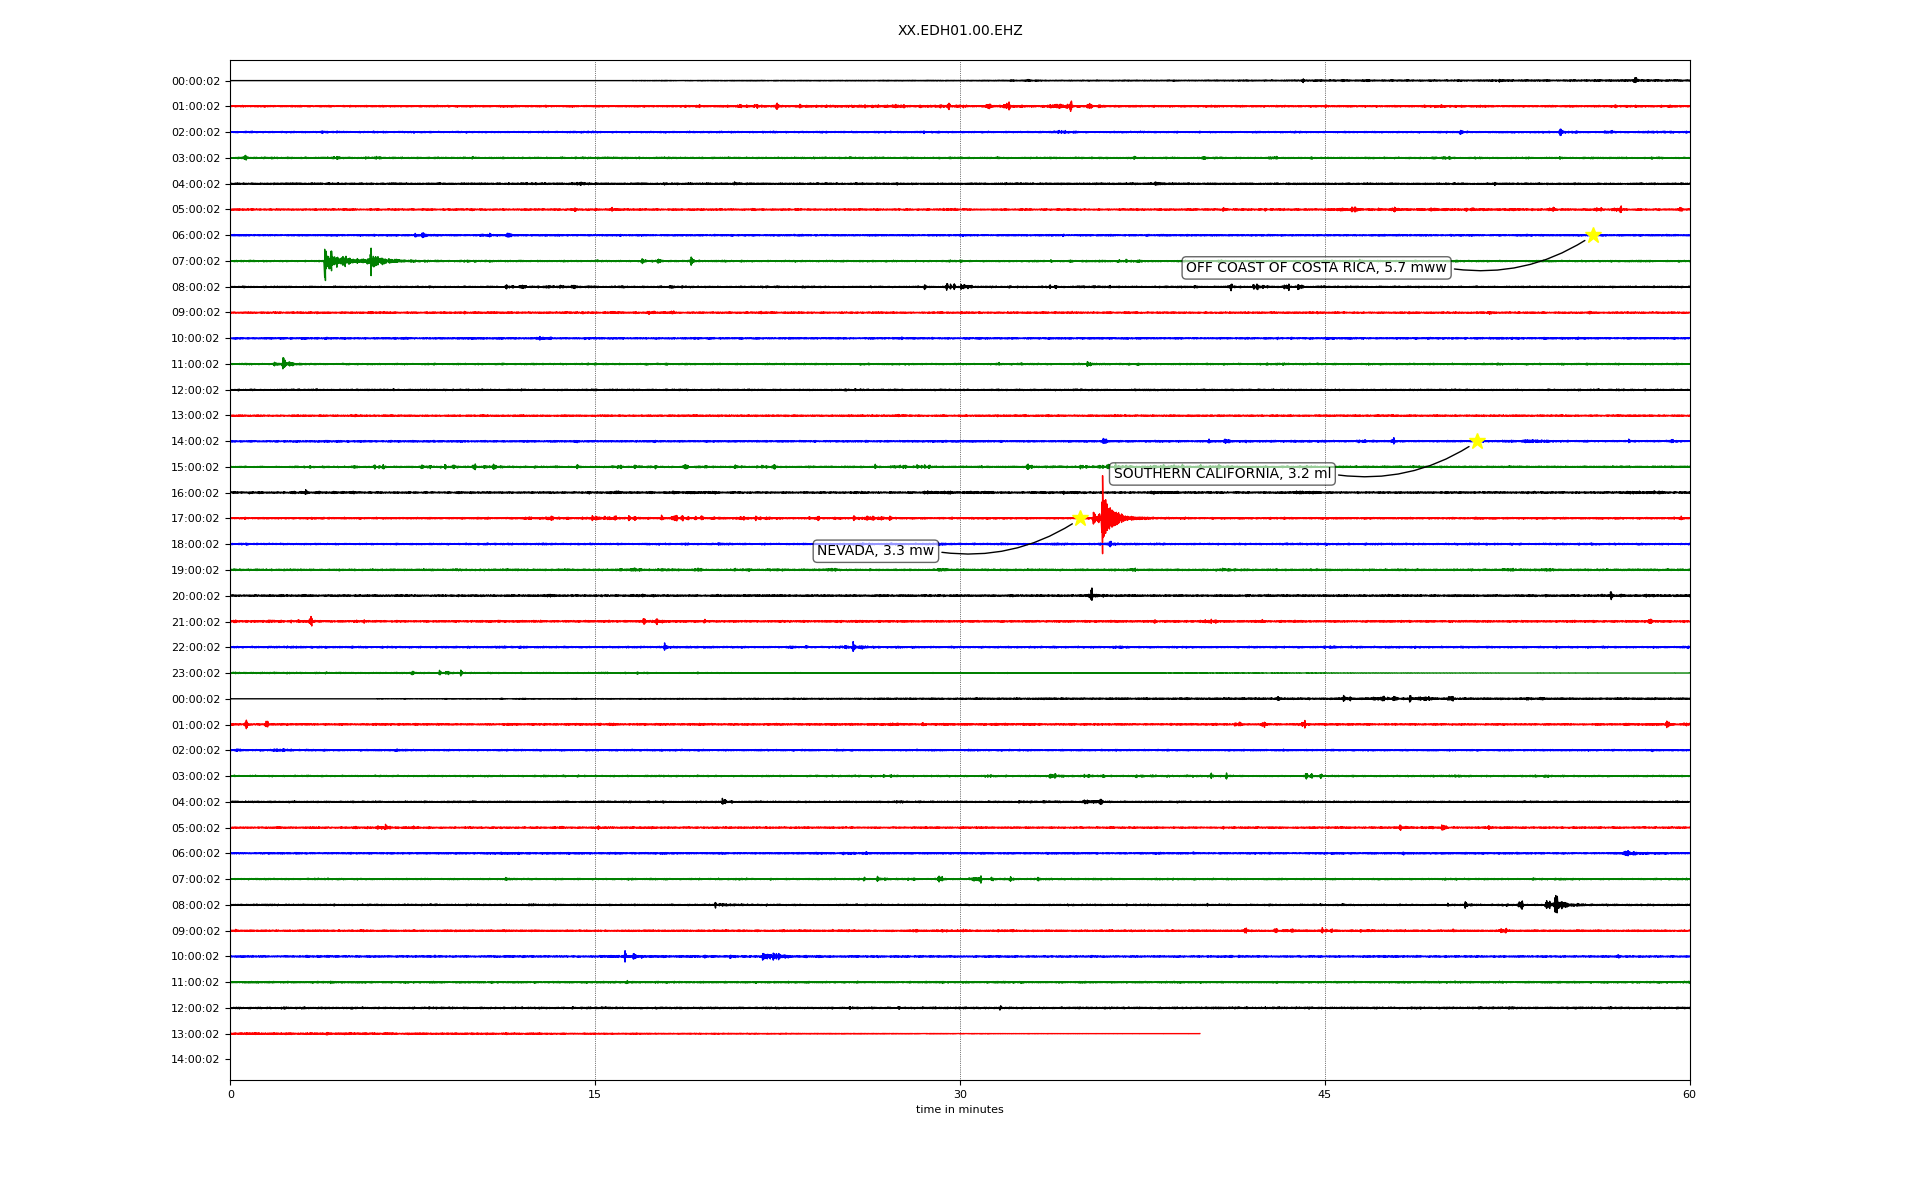
Task: Click the OFF COAST OF COSTA RICA label
Action: pyautogui.click(x=1316, y=268)
